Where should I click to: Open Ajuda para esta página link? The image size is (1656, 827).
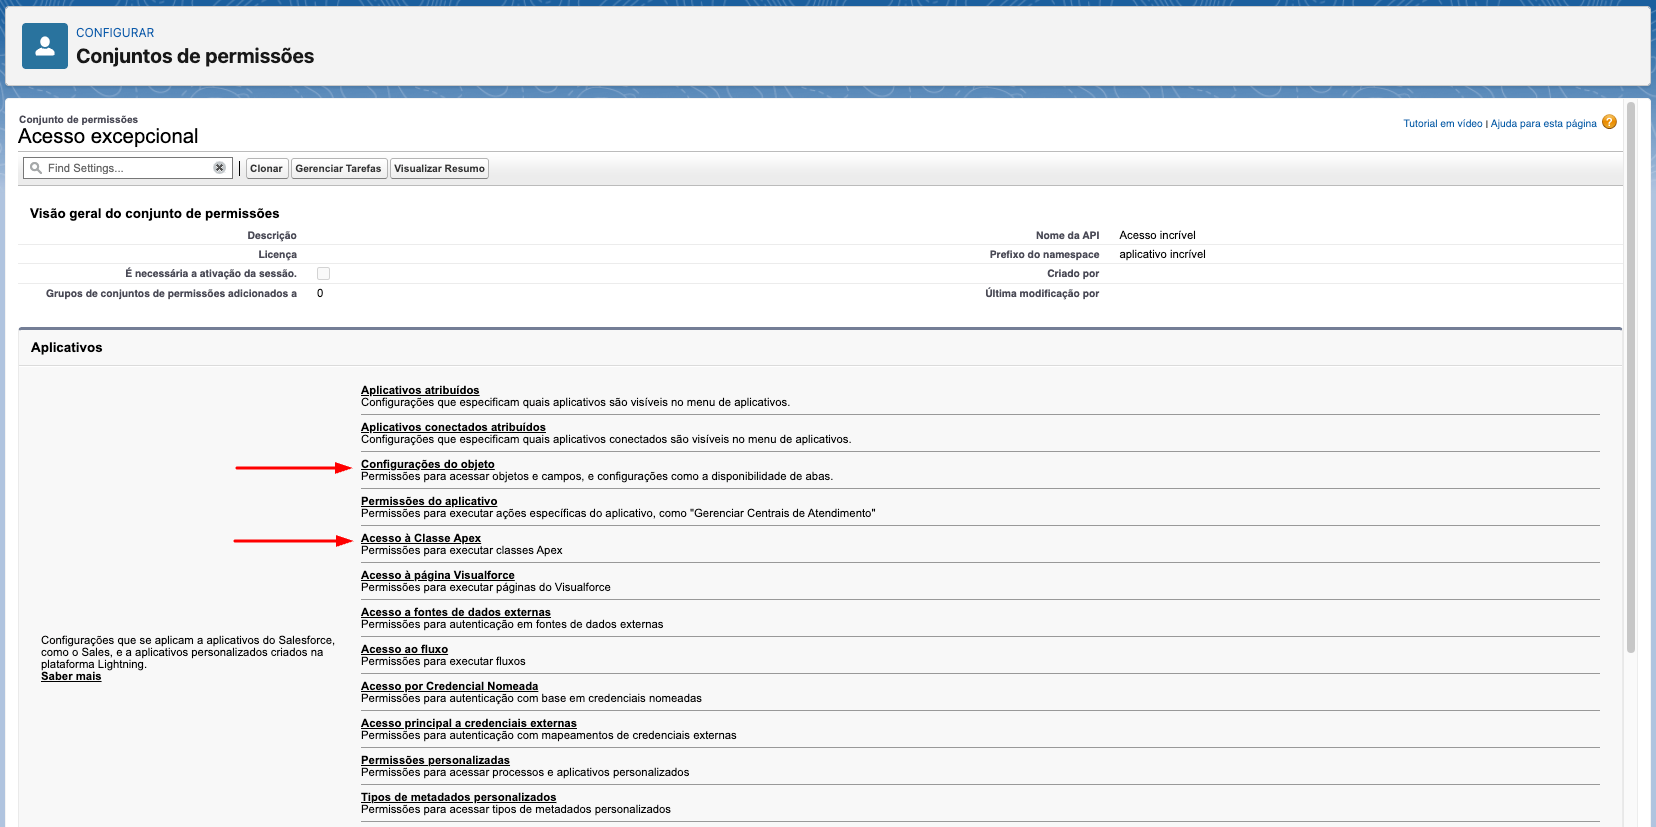(x=1543, y=124)
